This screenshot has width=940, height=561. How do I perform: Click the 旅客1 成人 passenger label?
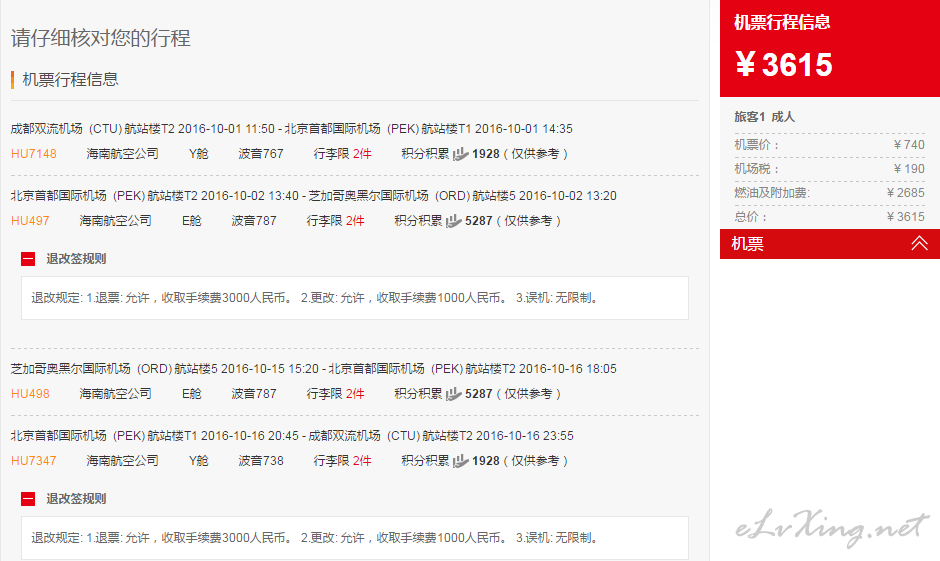764,117
